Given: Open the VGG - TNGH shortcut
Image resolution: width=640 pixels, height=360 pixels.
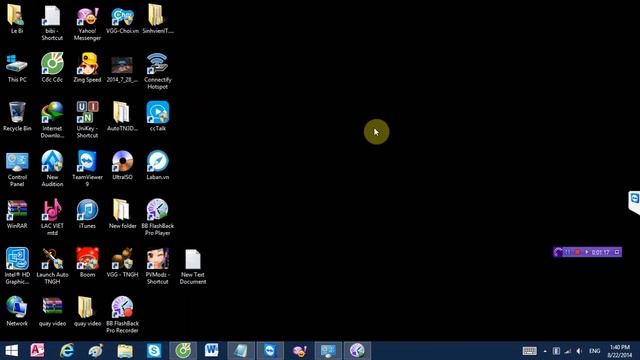Looking at the screenshot, I should pyautogui.click(x=122, y=263).
